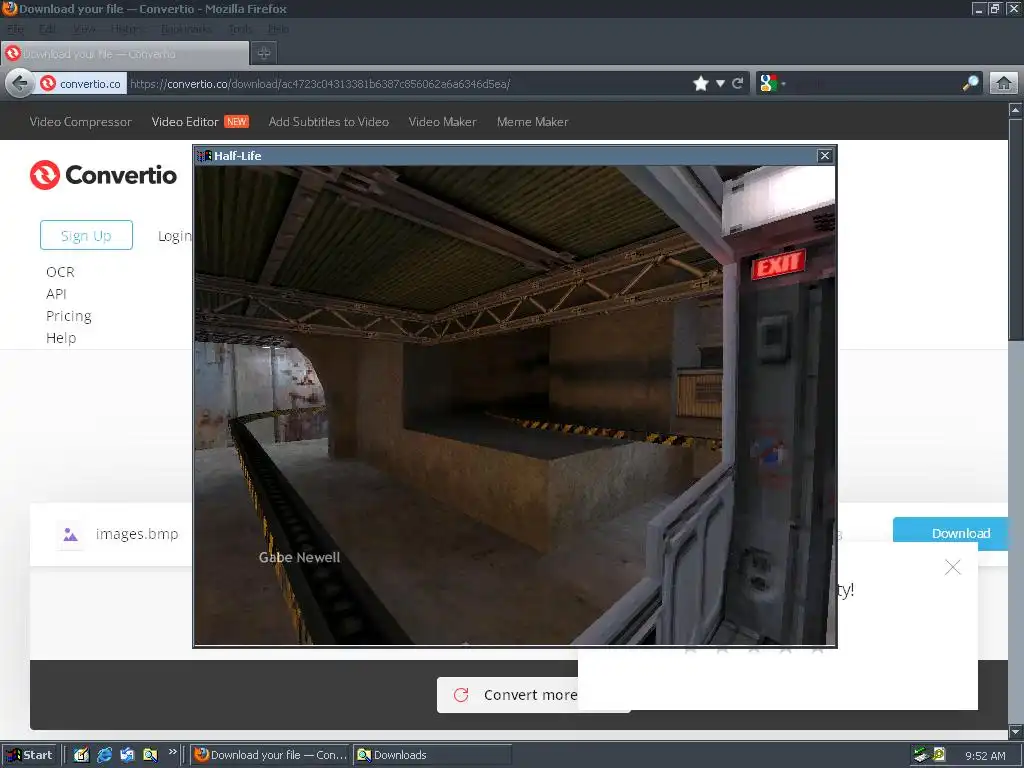Open the Tools menu in Firefox

(x=240, y=29)
